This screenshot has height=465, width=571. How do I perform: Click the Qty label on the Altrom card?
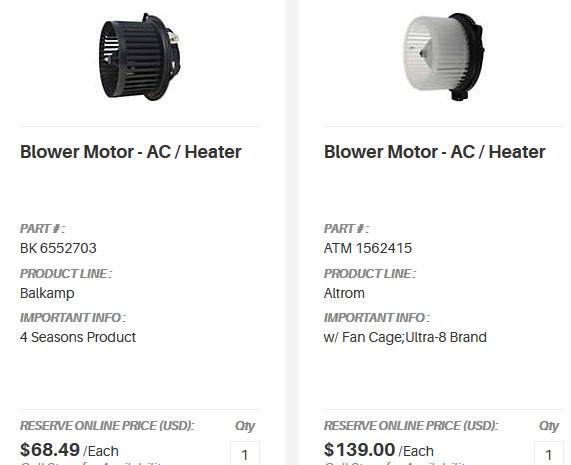549,426
